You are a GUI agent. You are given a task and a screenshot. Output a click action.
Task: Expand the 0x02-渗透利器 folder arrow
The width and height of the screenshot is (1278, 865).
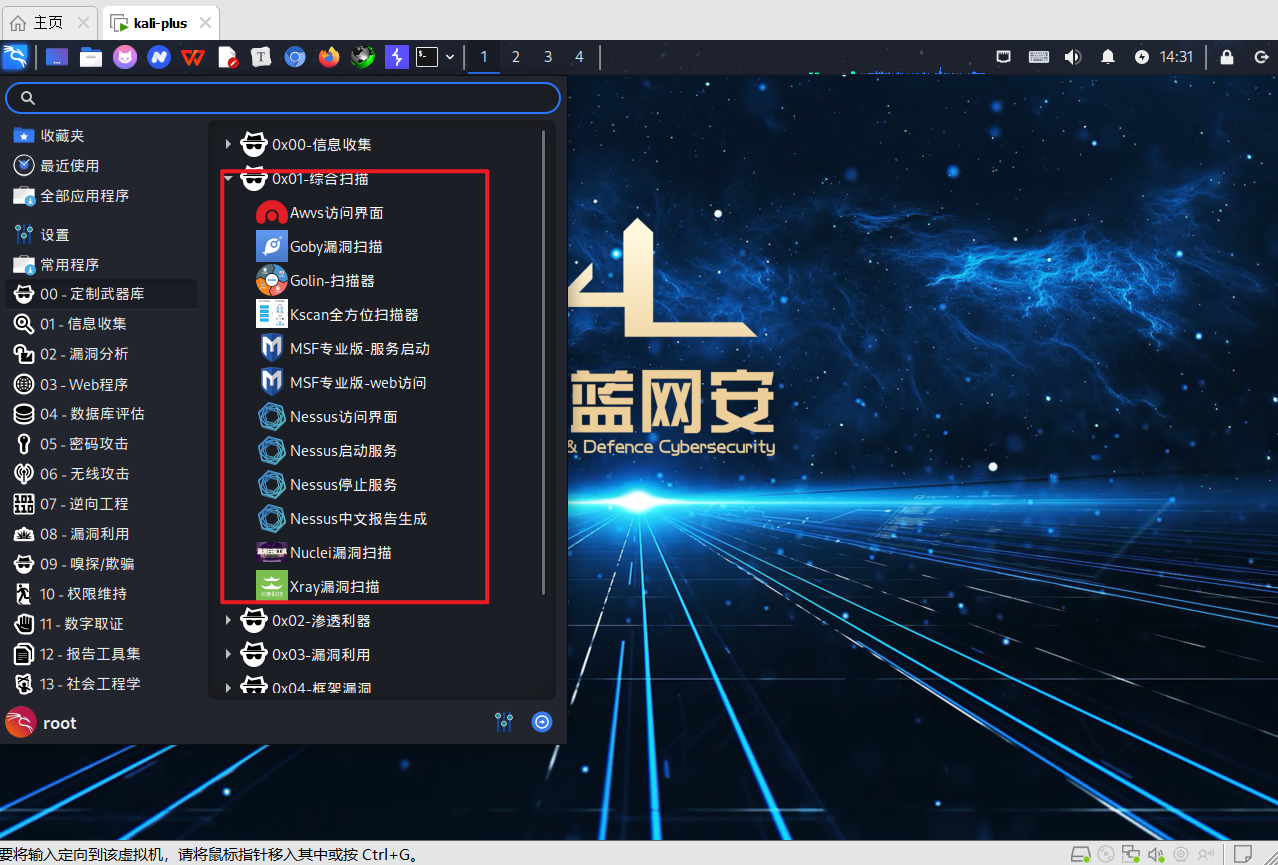[x=228, y=621]
